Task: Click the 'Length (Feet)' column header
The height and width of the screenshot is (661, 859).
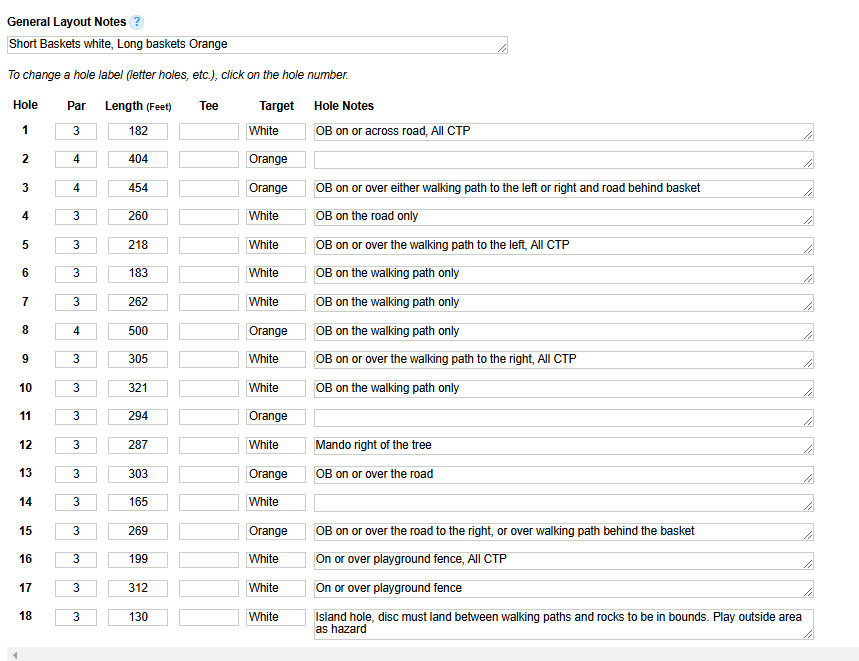Action: 138,106
